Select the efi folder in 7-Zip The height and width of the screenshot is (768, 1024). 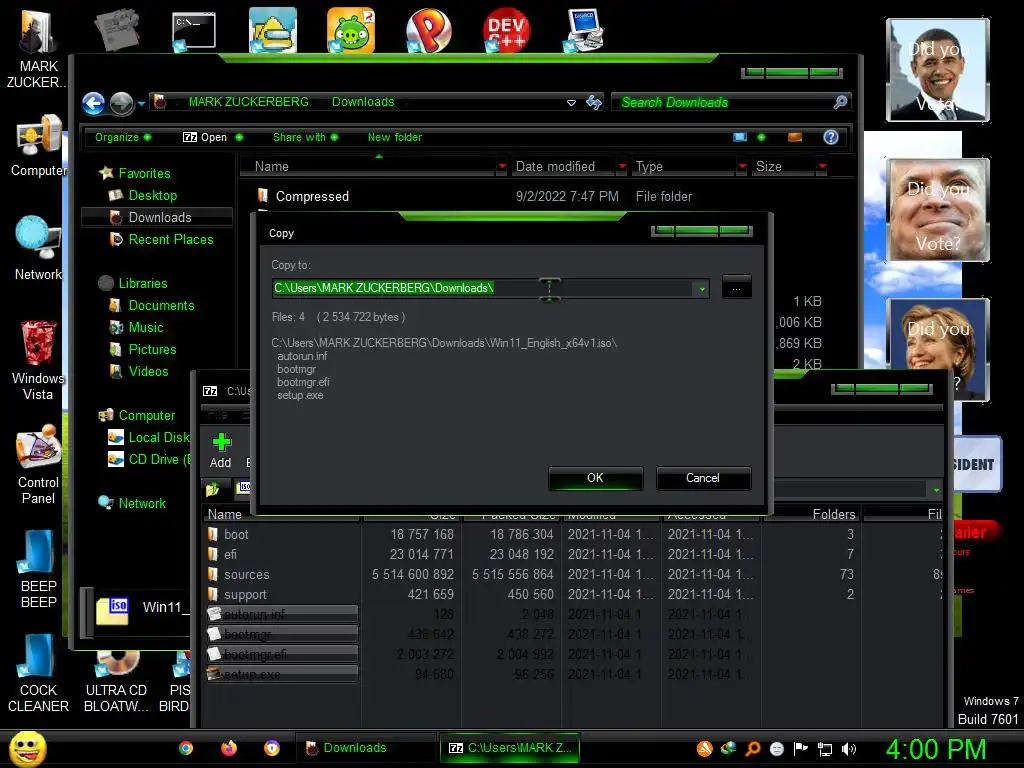230,554
